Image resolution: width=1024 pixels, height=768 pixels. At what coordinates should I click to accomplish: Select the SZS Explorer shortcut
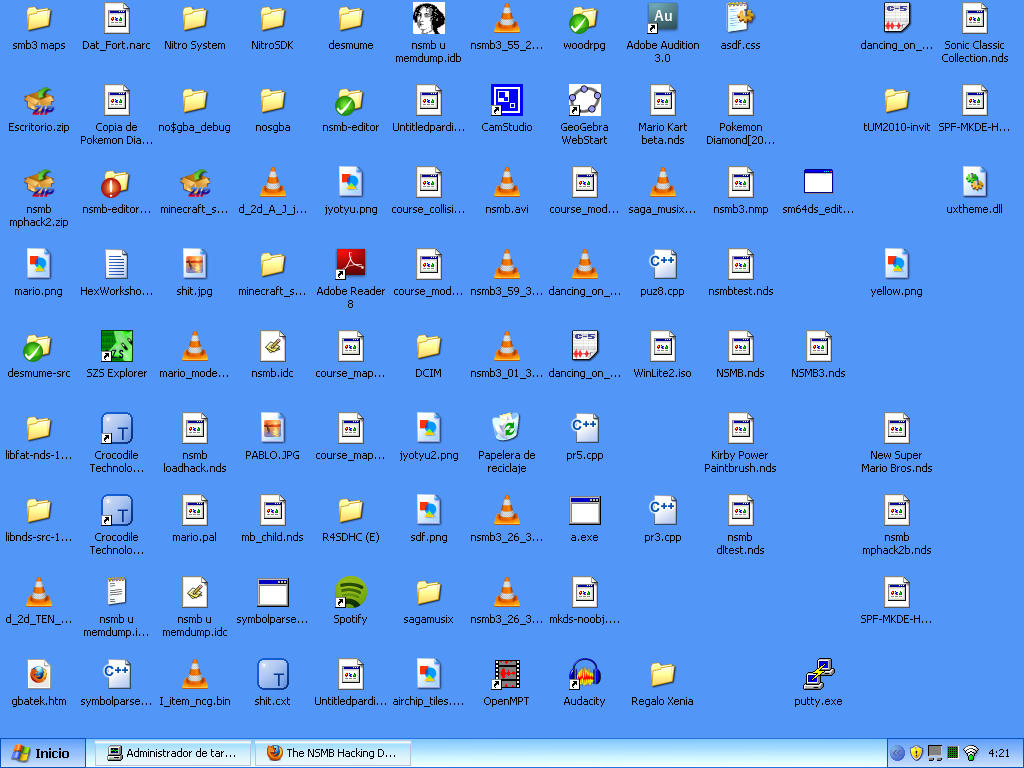[x=116, y=347]
